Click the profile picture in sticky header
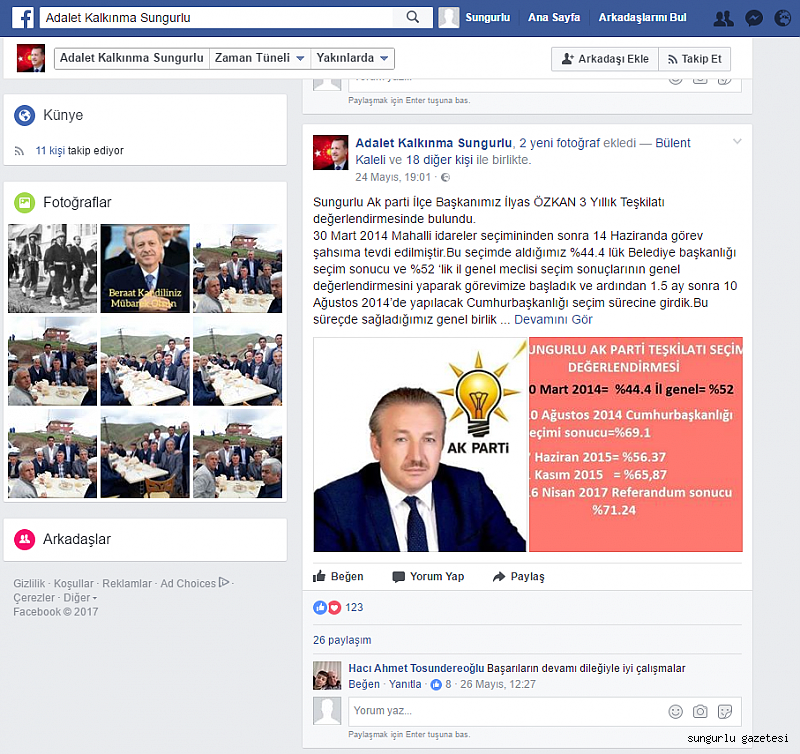The width and height of the screenshot is (800, 754). 31,58
